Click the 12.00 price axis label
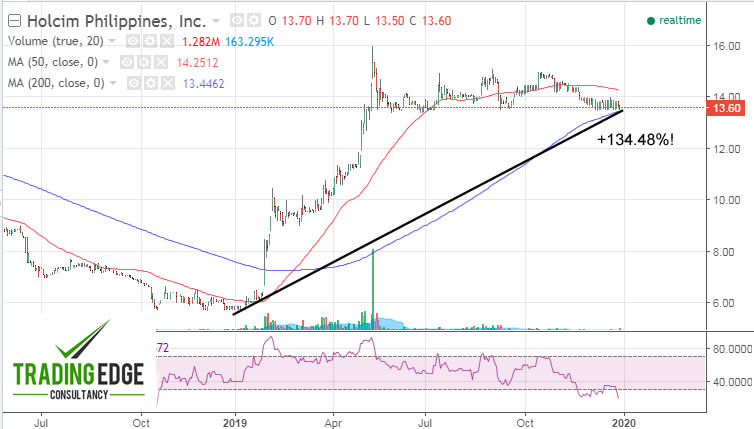Viewport: 754px width, 429px height. (726, 149)
